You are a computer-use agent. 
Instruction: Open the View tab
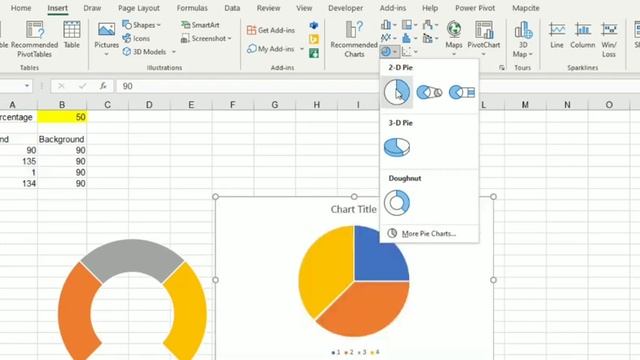[304, 8]
